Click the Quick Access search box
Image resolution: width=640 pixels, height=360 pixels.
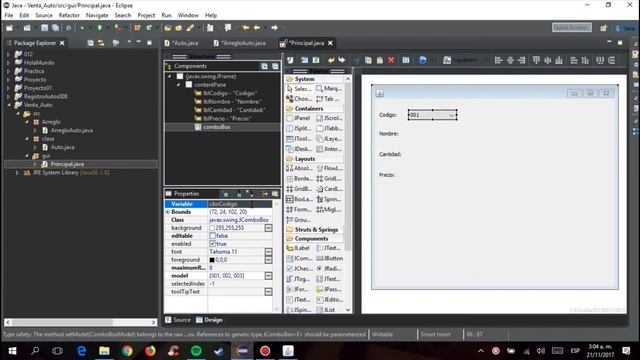pyautogui.click(x=571, y=27)
